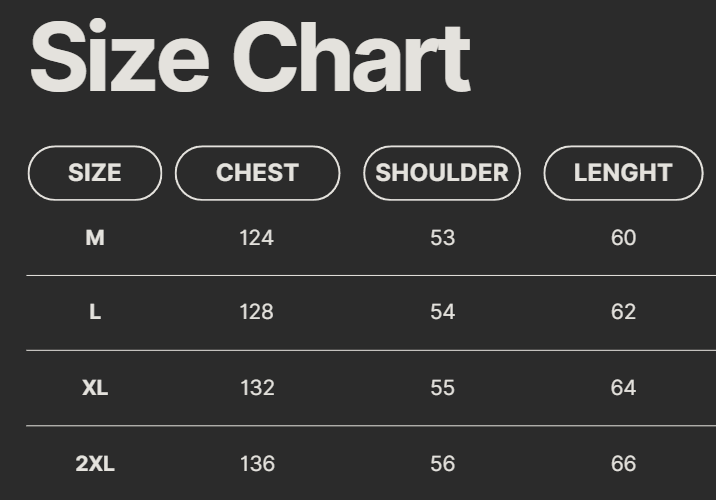Select the 2XL size row label
The width and height of the screenshot is (716, 500).
tap(95, 464)
